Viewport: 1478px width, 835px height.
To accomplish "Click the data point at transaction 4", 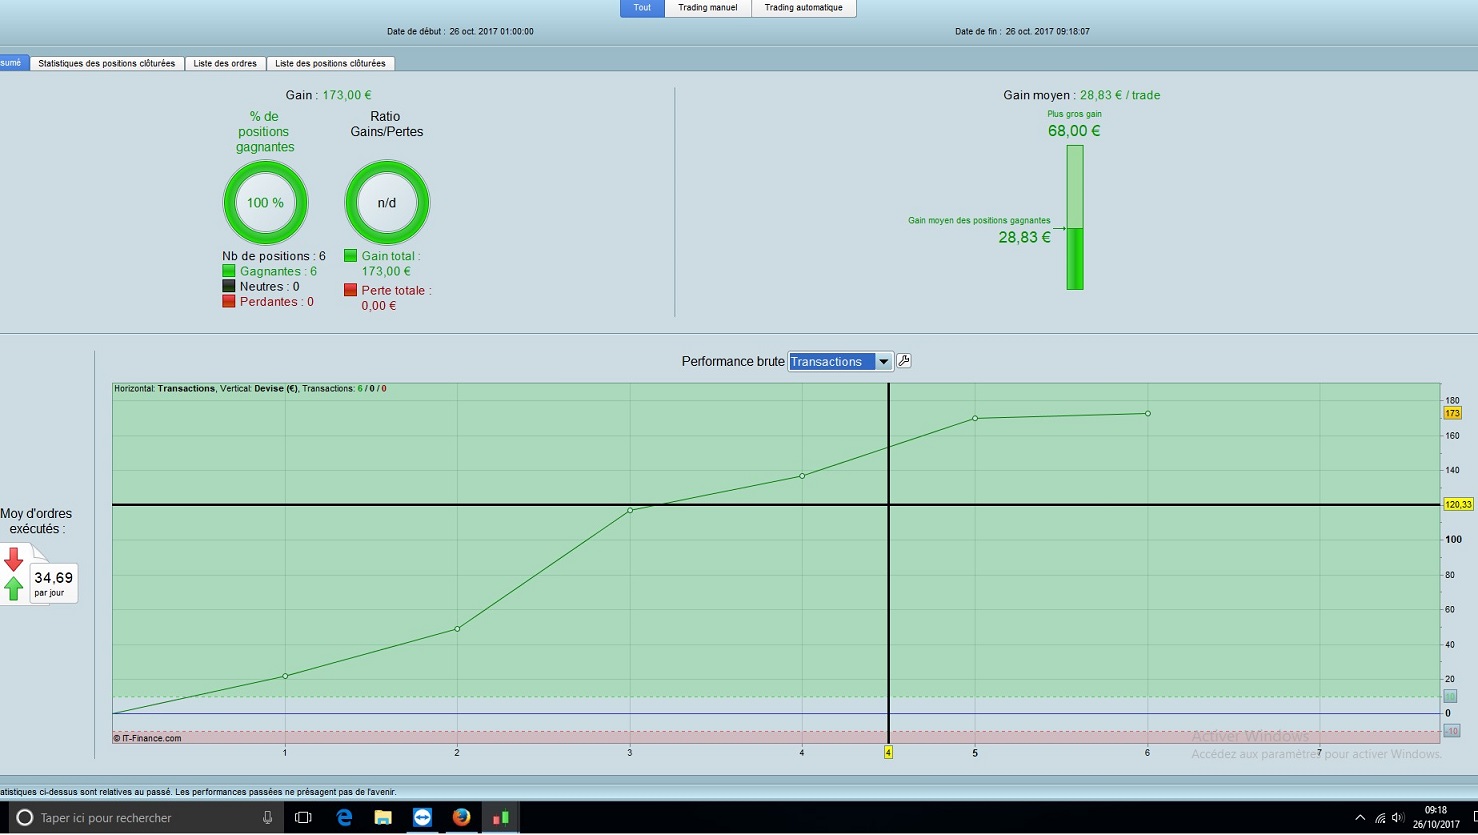I will (802, 476).
